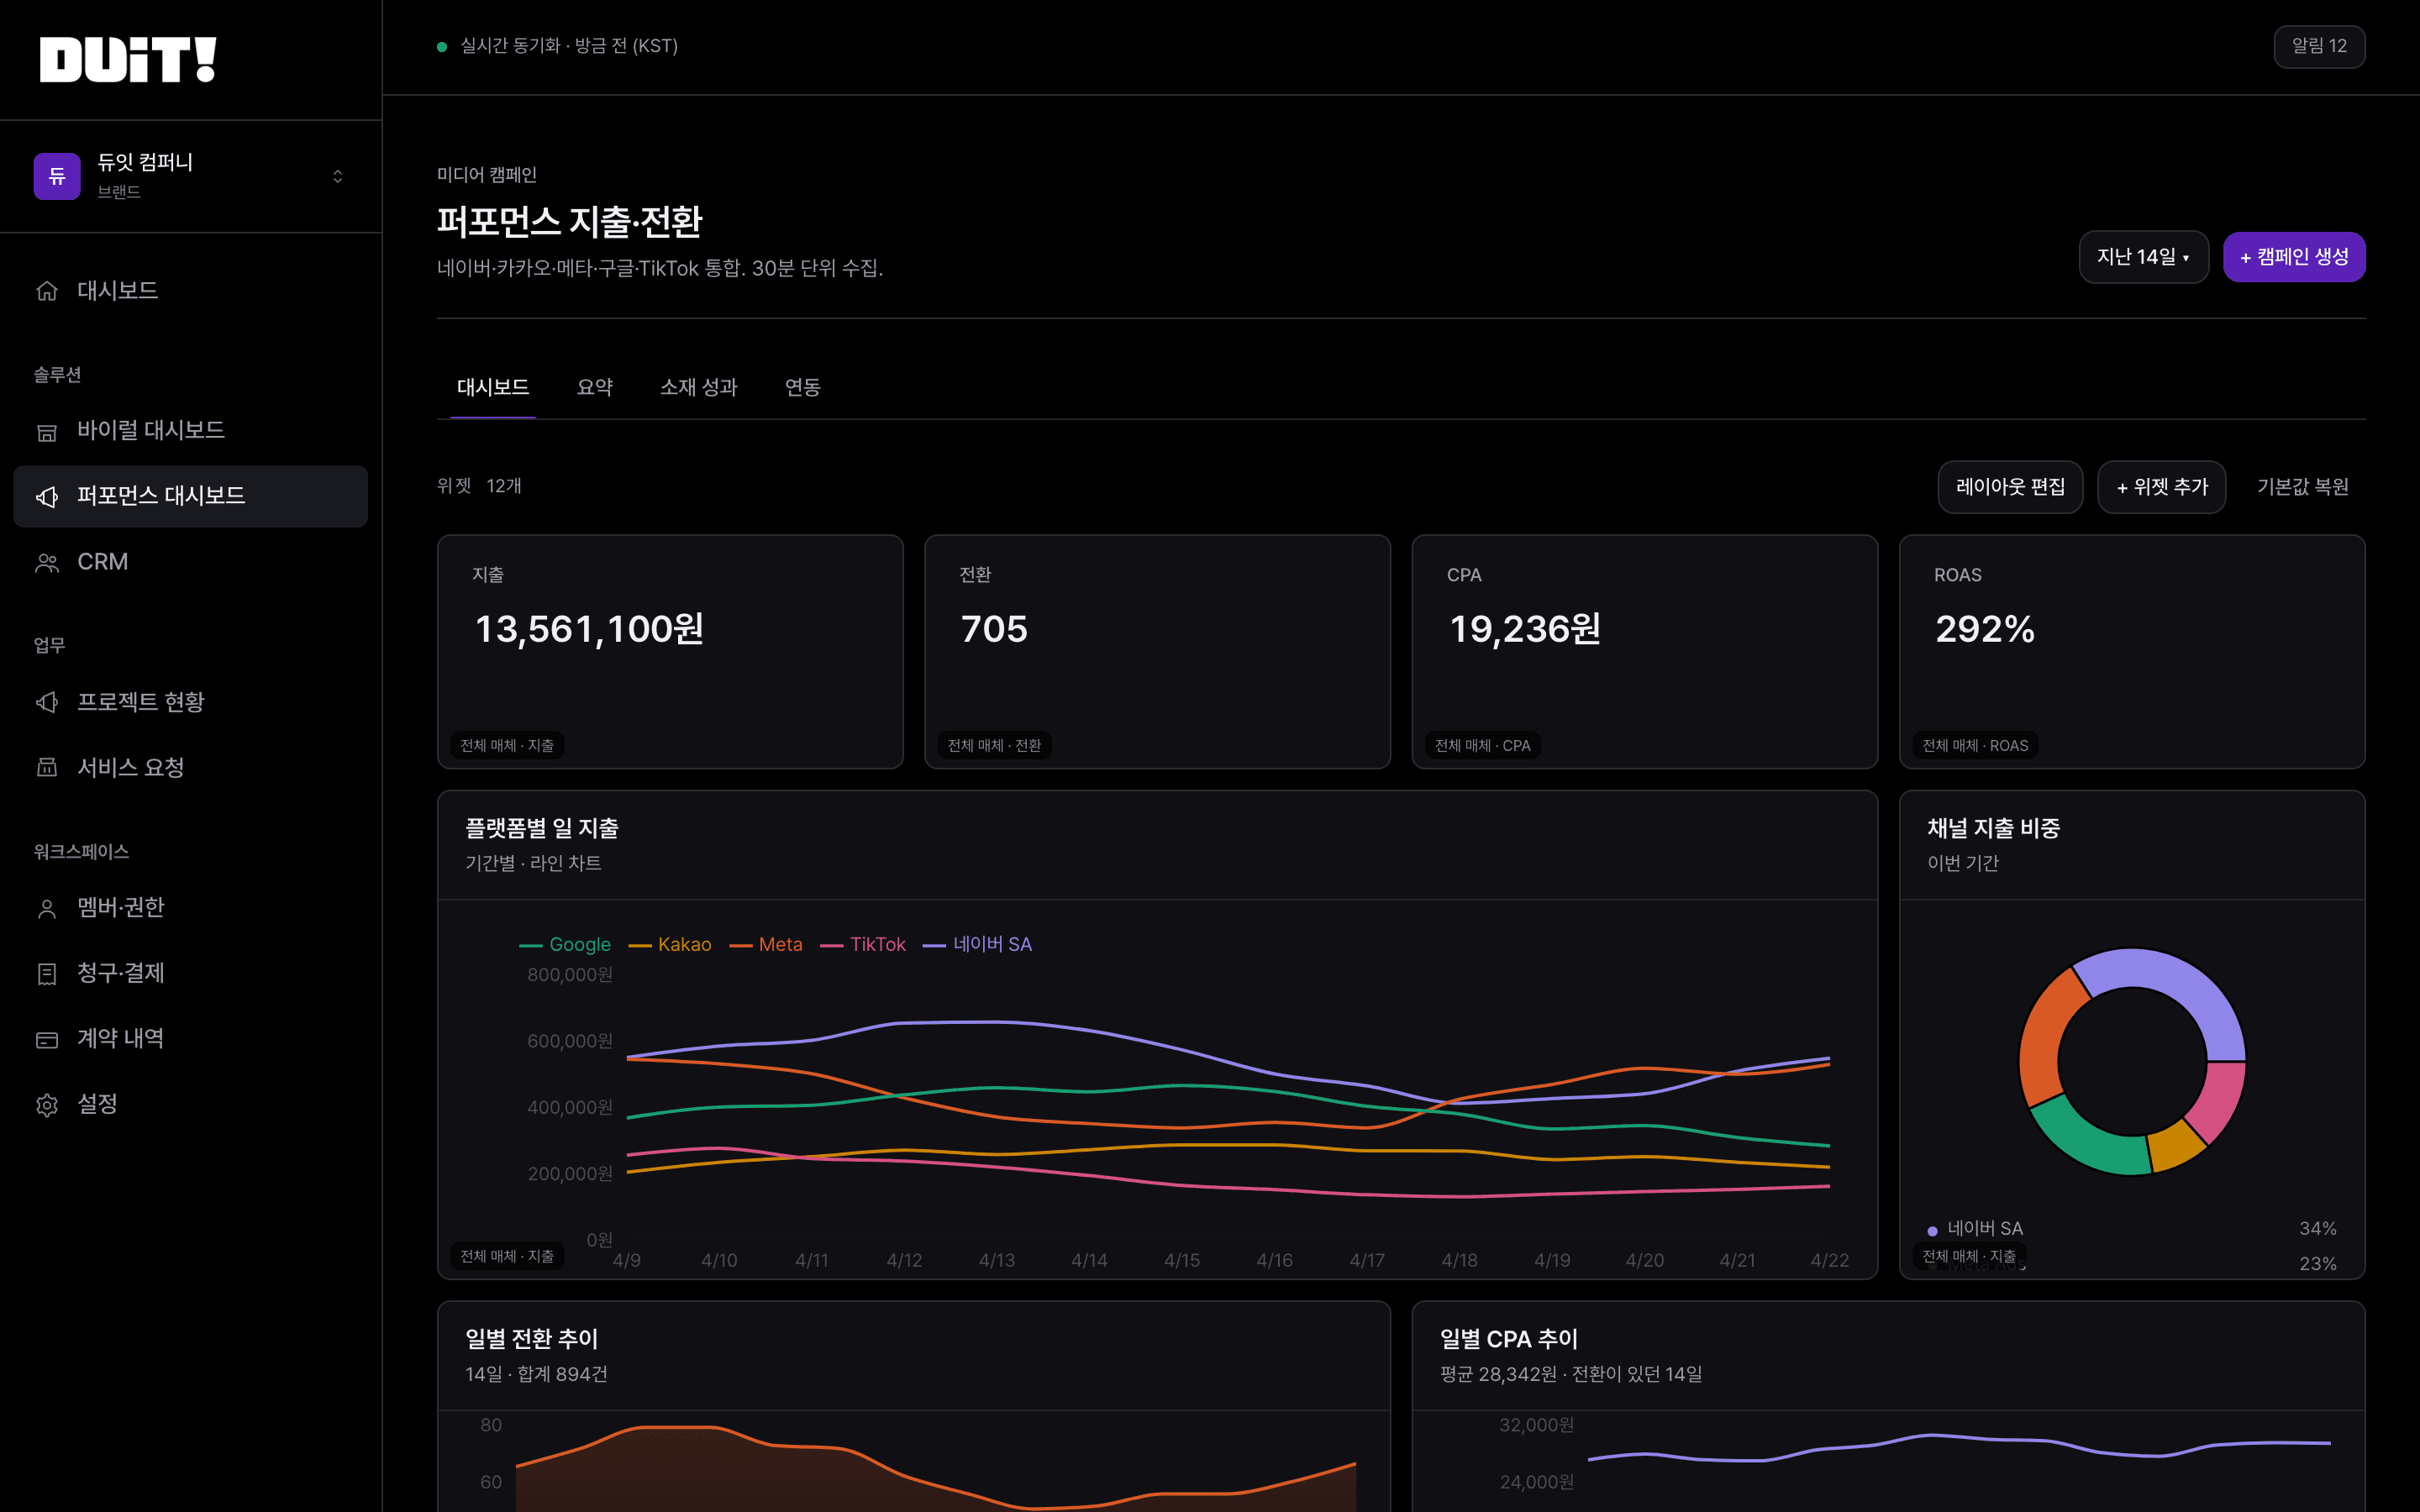Toggle the Meta series in the legend
2420x1512 pixels.
(766, 945)
